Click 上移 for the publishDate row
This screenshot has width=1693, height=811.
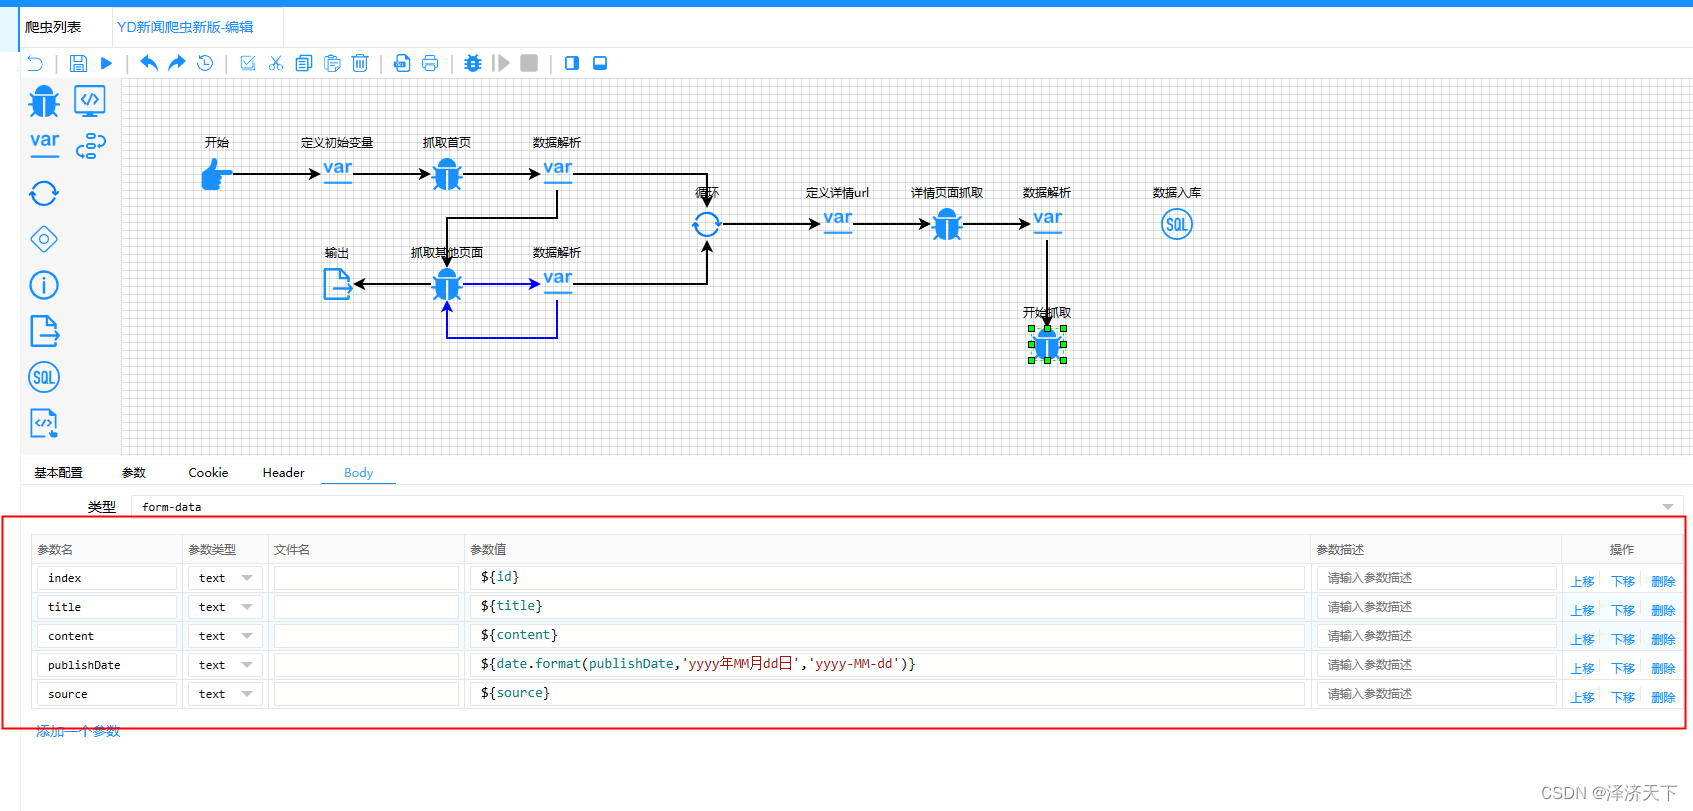click(1583, 669)
